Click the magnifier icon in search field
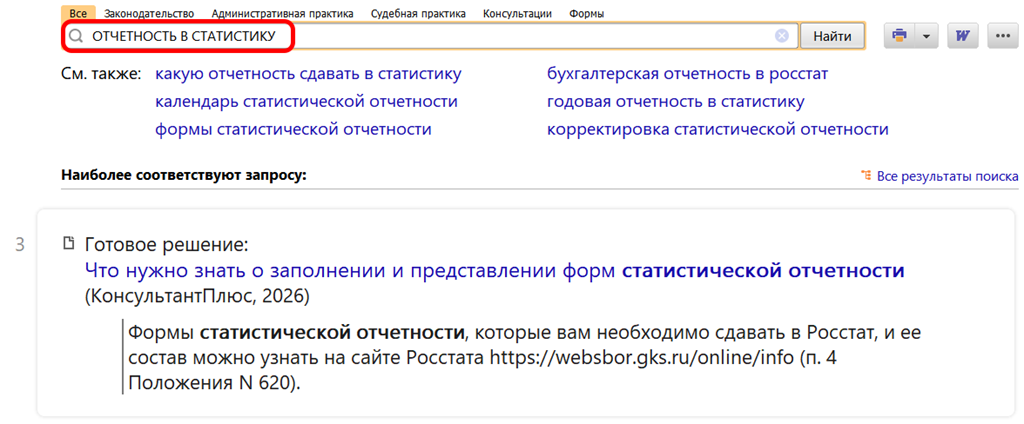Viewport: 1024px width, 424px height. (x=76, y=37)
